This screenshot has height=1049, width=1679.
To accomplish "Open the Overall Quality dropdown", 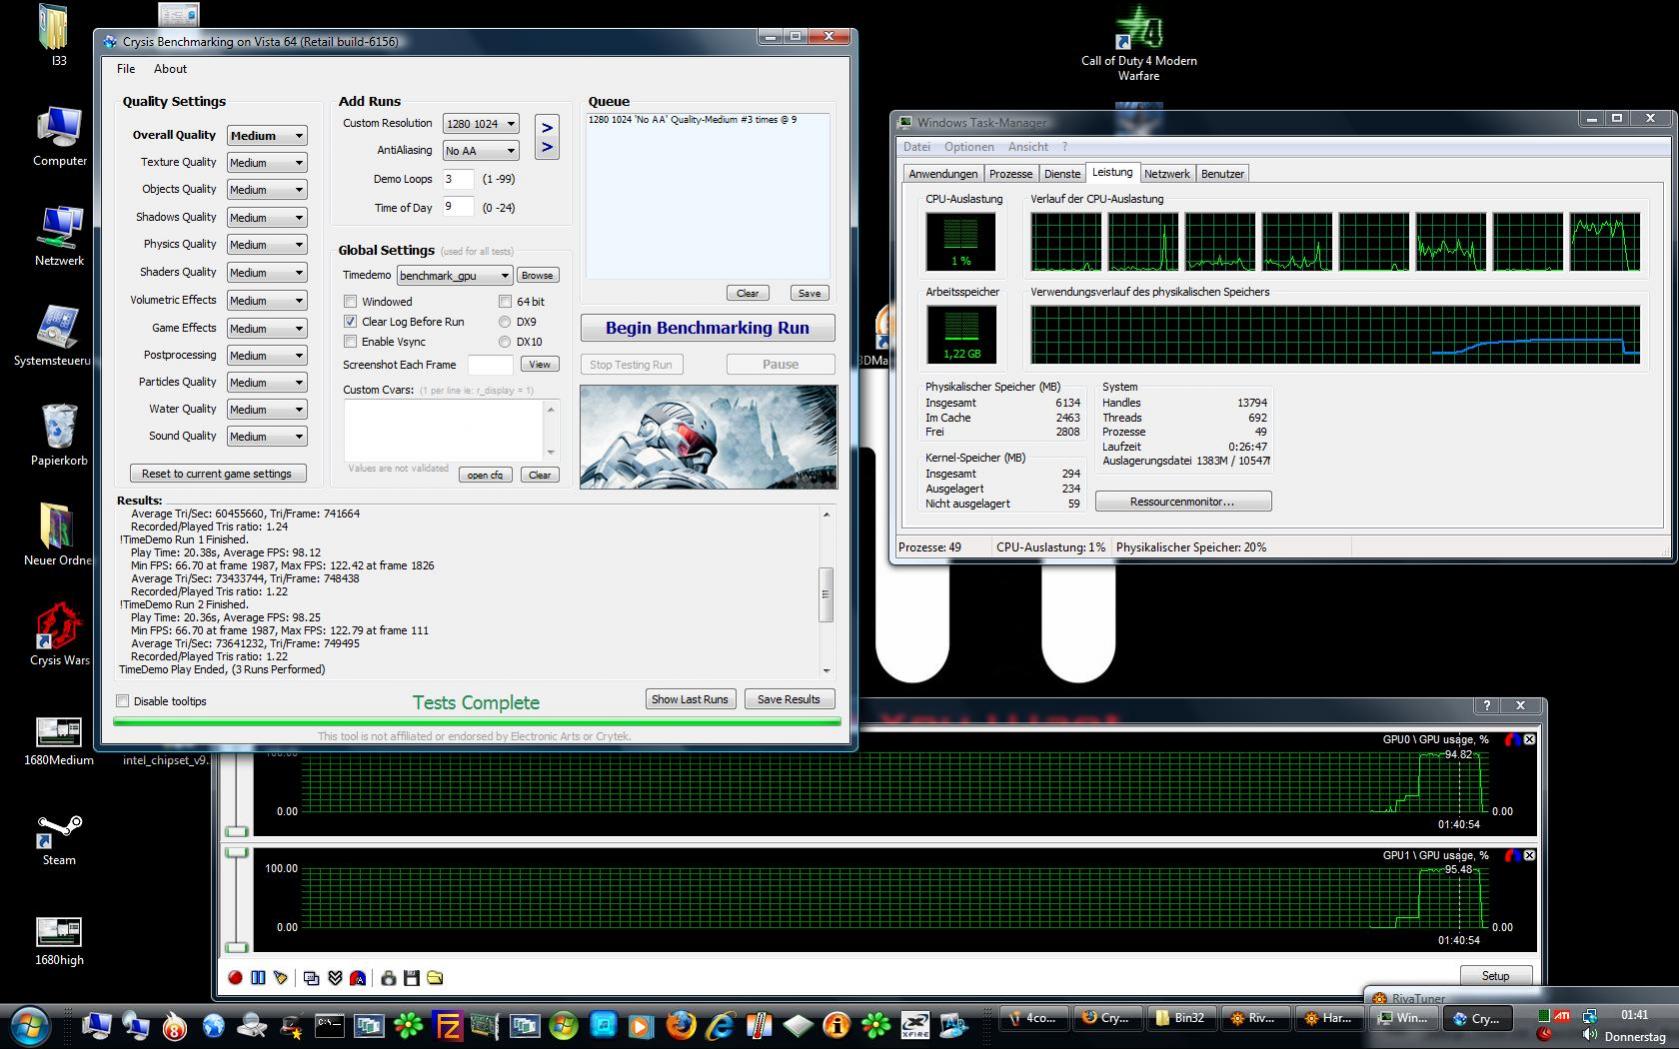I will tap(267, 135).
